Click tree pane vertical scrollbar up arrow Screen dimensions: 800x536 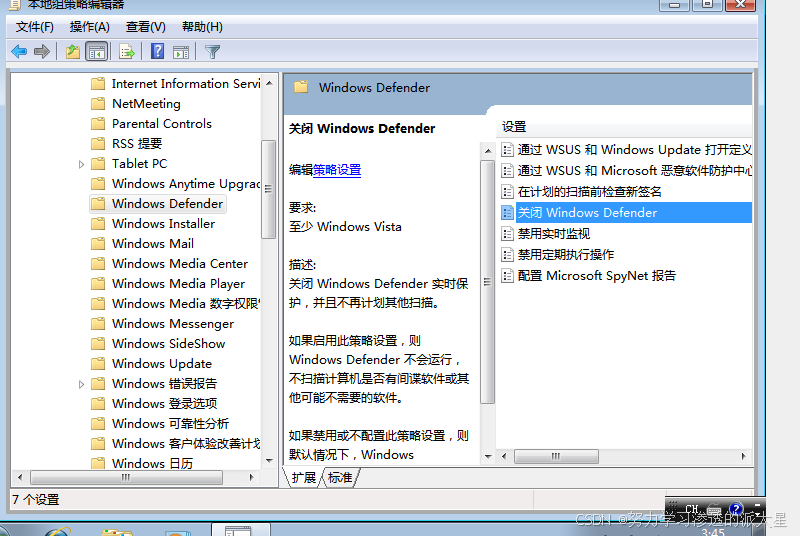point(269,83)
